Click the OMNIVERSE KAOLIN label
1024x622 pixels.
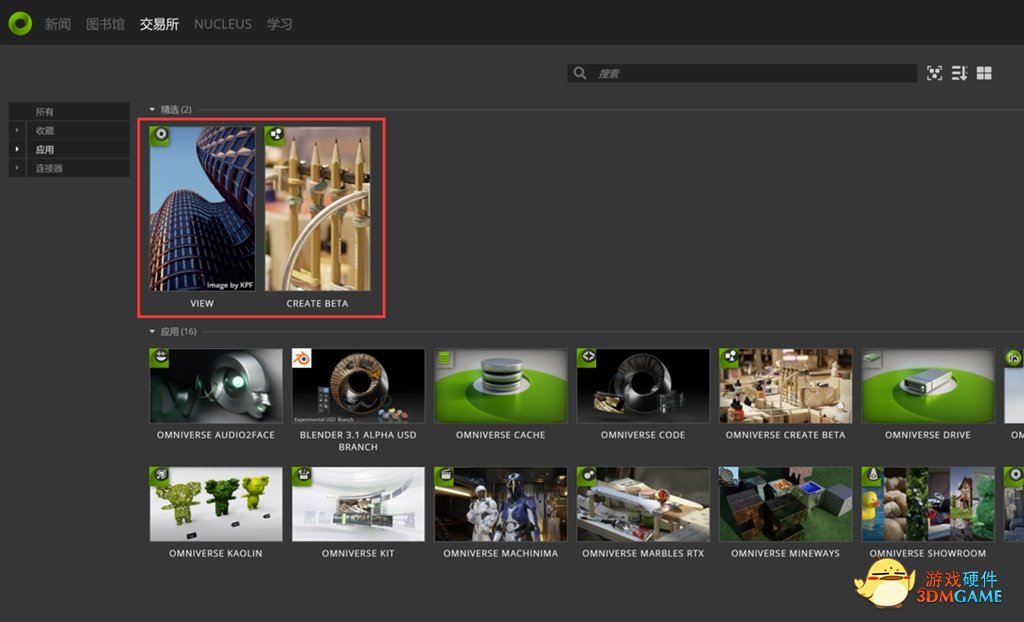[216, 553]
